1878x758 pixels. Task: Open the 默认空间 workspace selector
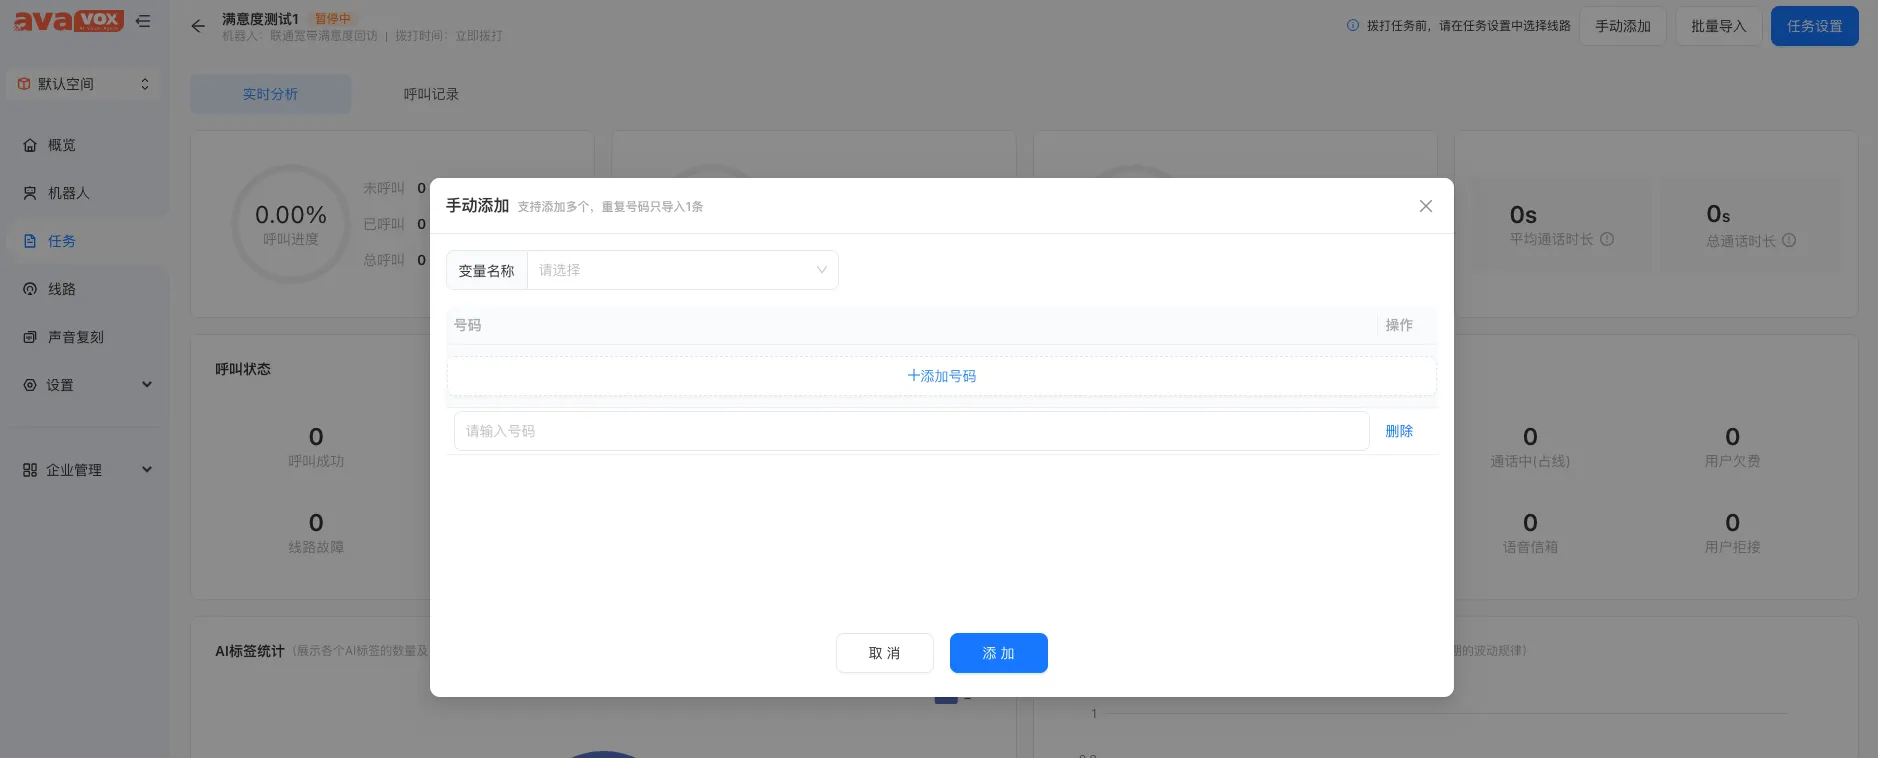pos(84,84)
